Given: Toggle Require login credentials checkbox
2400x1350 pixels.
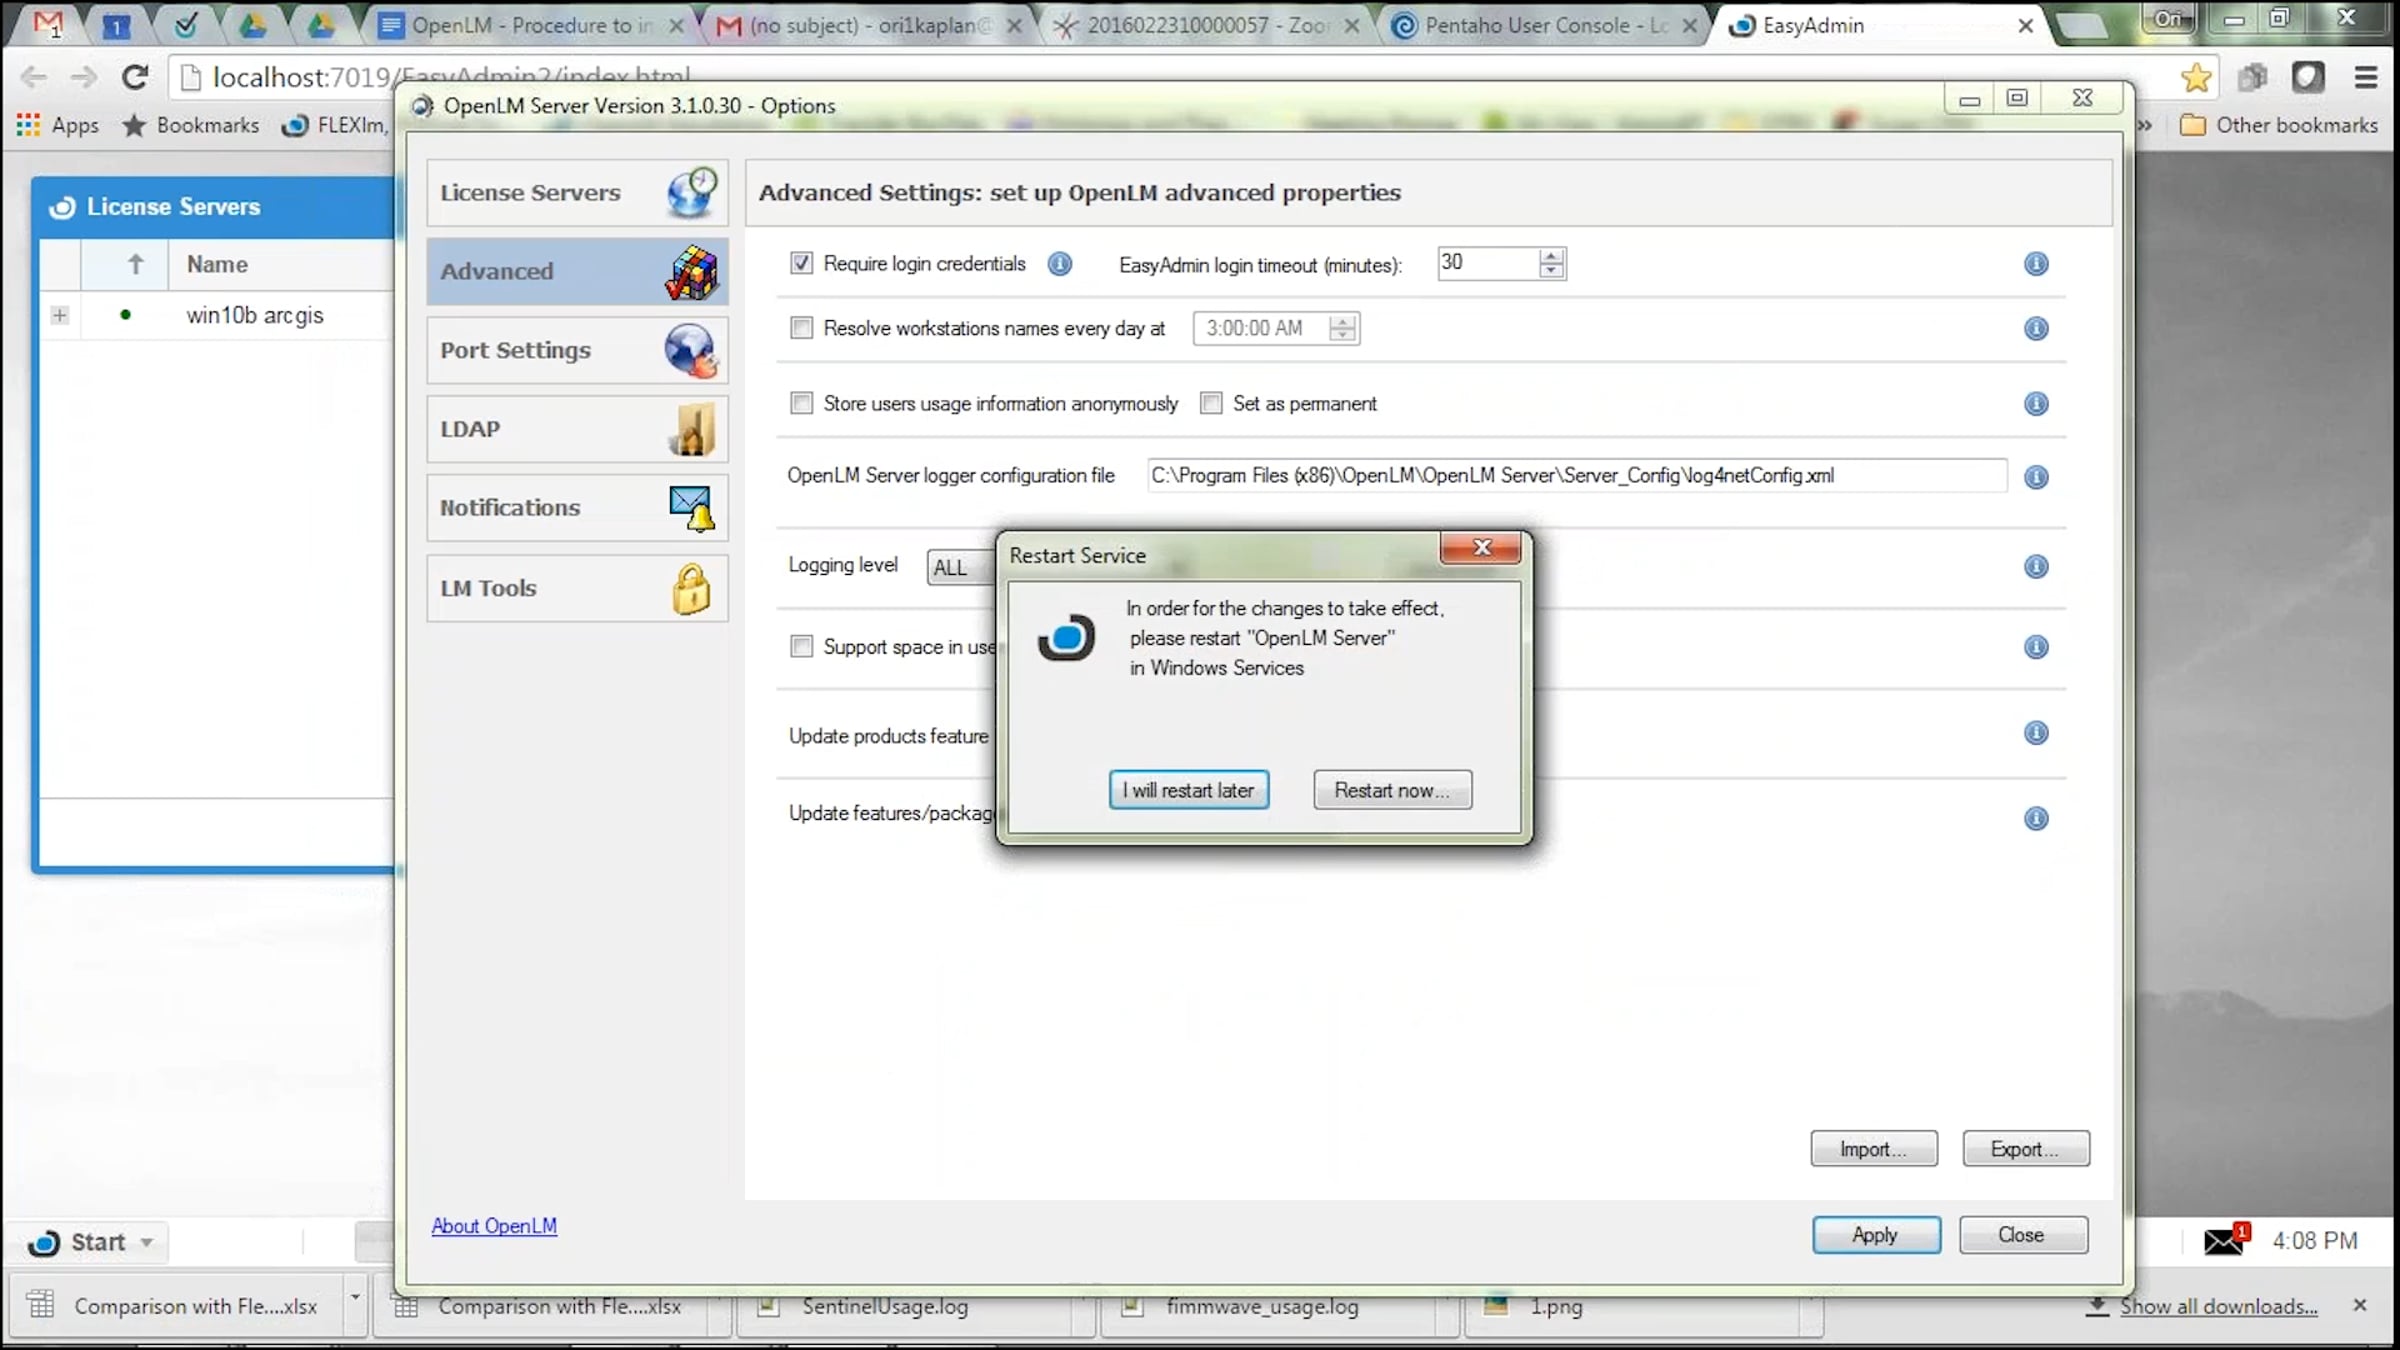Looking at the screenshot, I should (801, 263).
